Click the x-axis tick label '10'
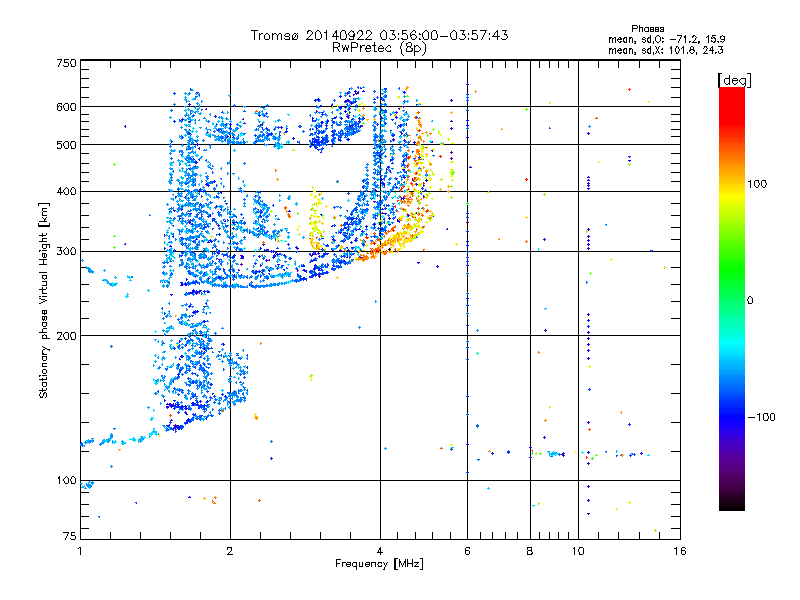The height and width of the screenshot is (600, 800). click(x=578, y=551)
